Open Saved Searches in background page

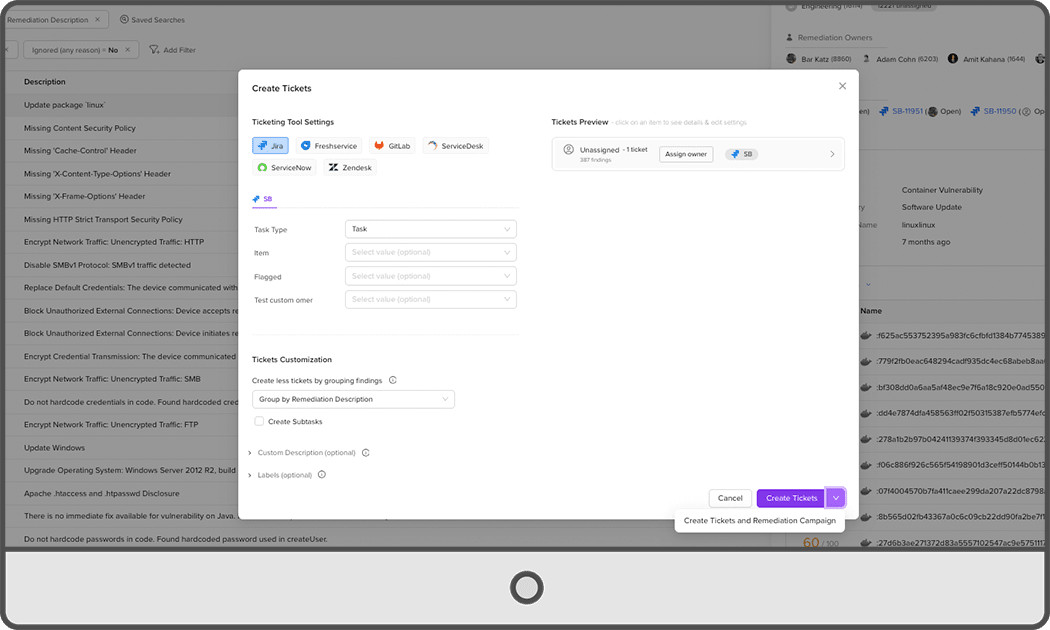[x=152, y=19]
